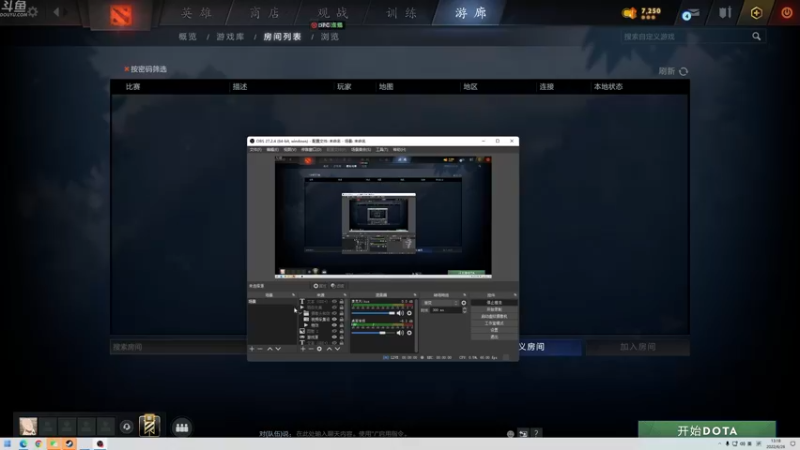800x450 pixels.
Task: Open the gold shards balance showing 7,250
Action: pyautogui.click(x=642, y=13)
